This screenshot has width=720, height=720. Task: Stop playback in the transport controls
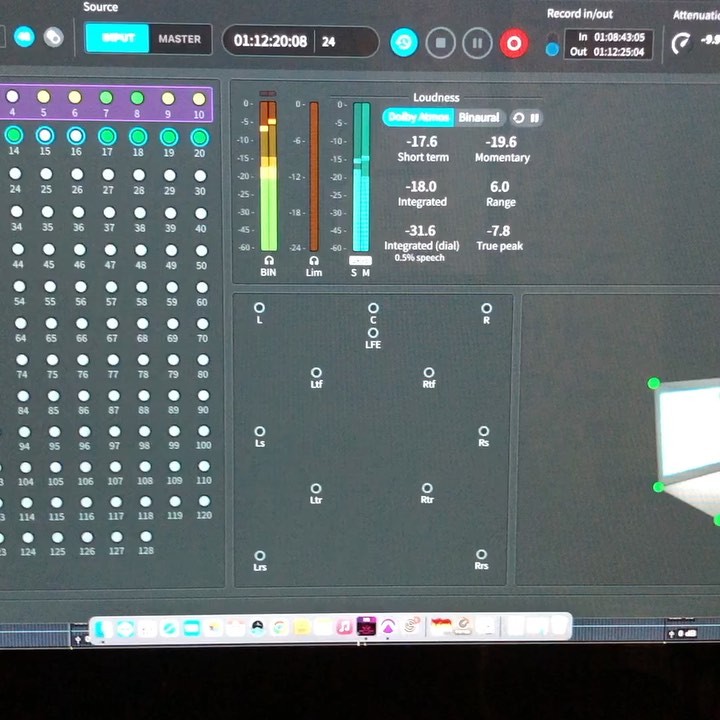(440, 42)
